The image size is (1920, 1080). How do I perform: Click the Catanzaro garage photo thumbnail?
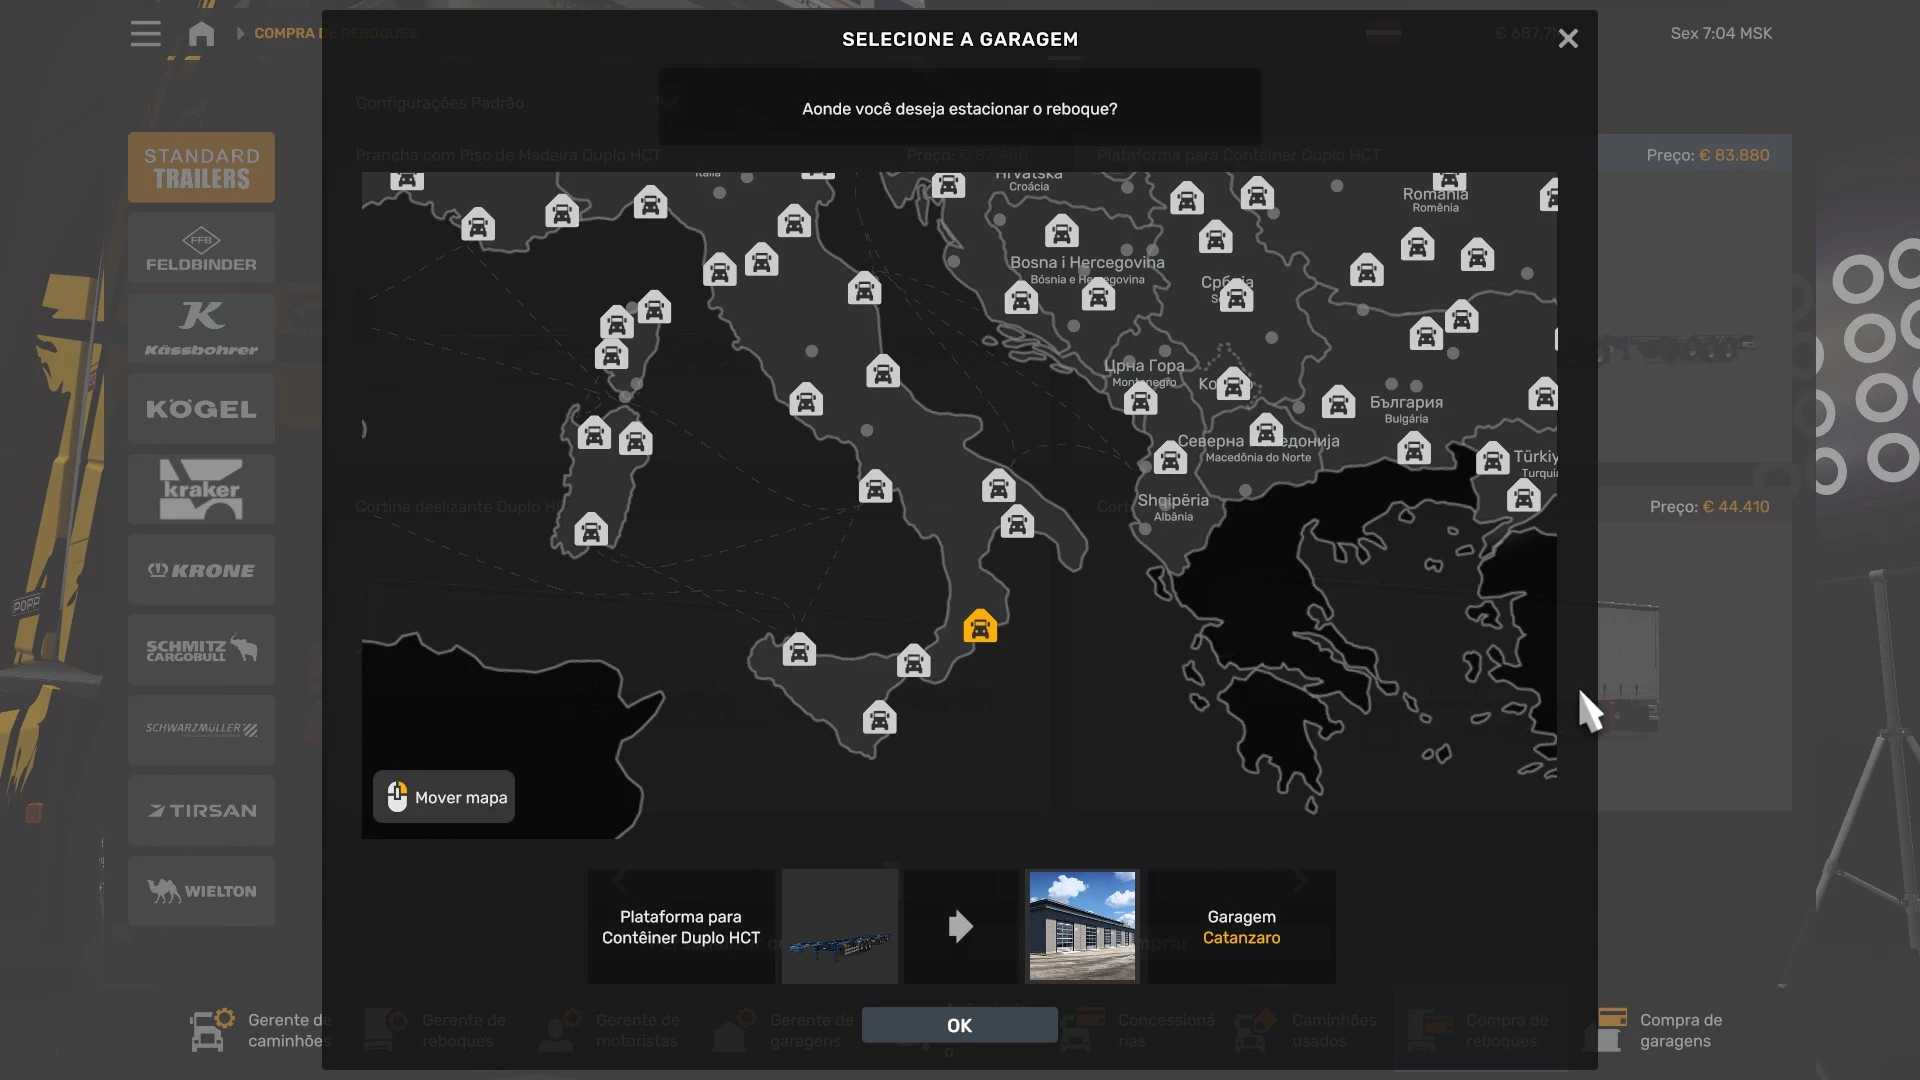click(1082, 926)
